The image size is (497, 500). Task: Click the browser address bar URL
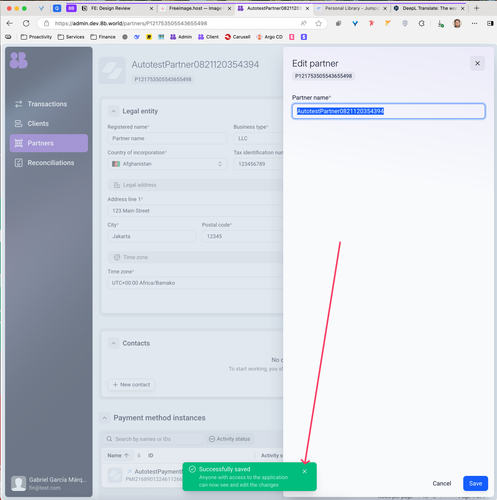131,23
